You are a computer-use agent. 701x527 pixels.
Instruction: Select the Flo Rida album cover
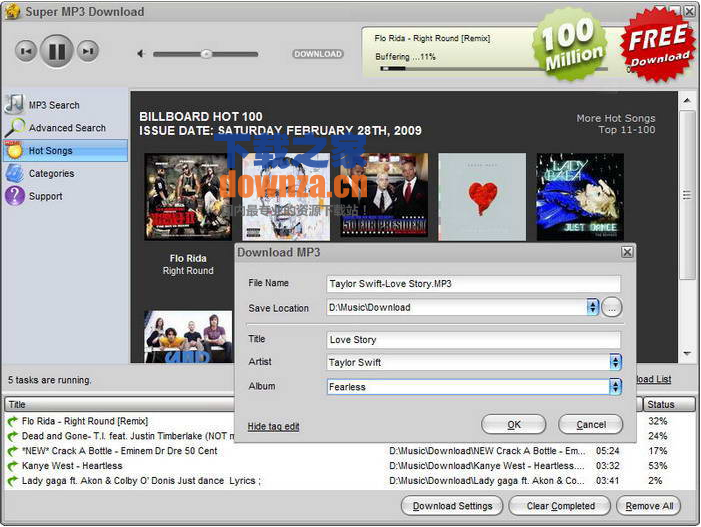pos(188,197)
